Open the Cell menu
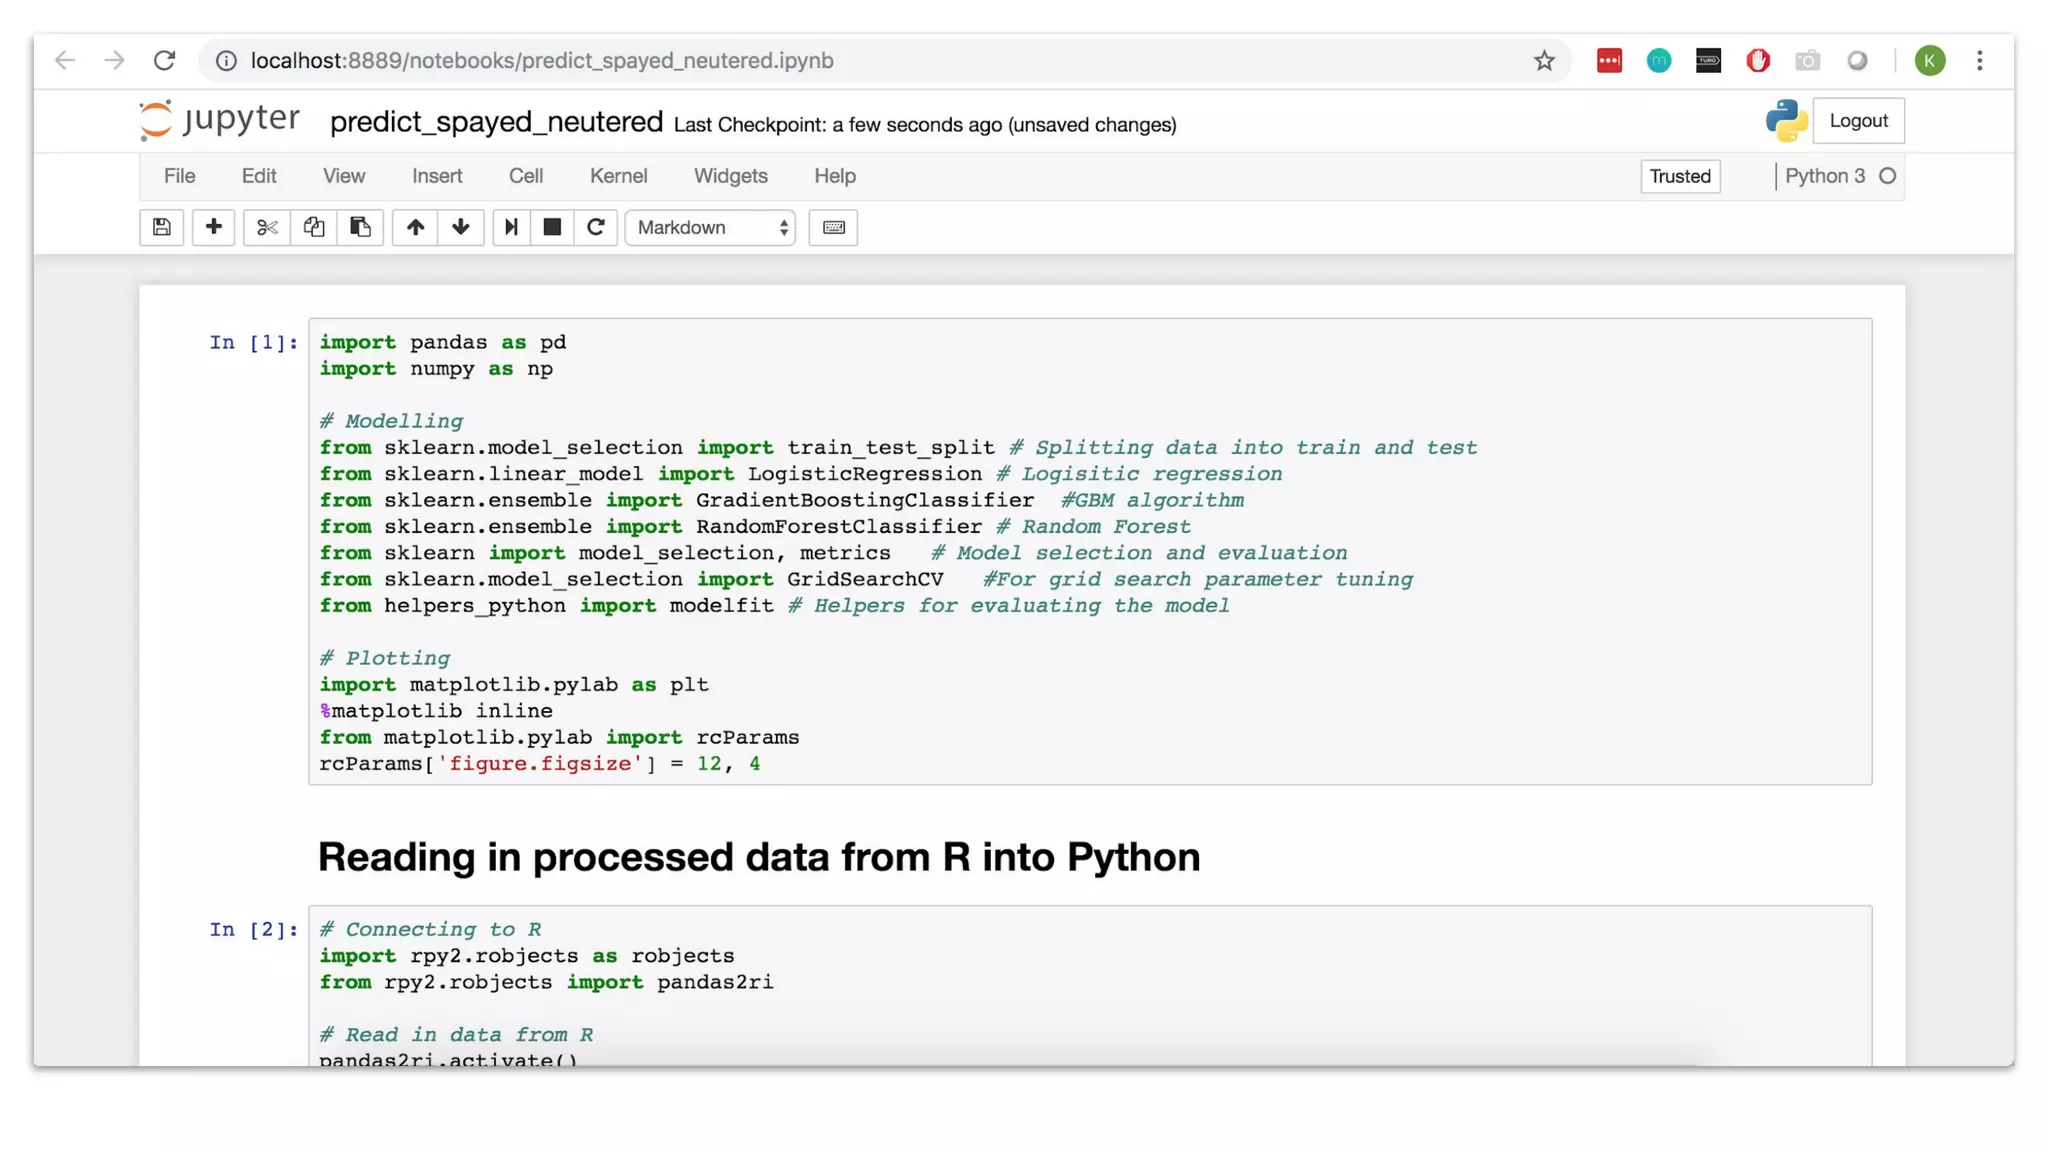Screen dimensions: 2048x1152 [526, 176]
